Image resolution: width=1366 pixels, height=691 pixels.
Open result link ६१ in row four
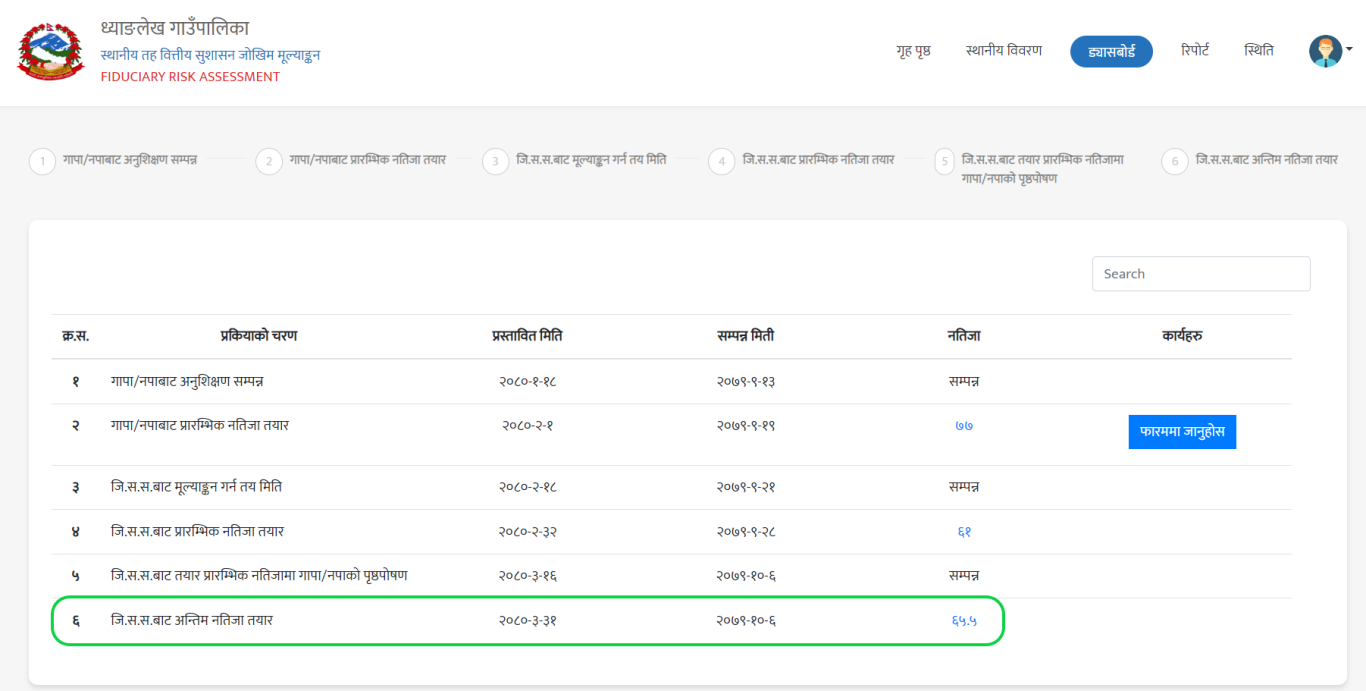click(x=964, y=532)
